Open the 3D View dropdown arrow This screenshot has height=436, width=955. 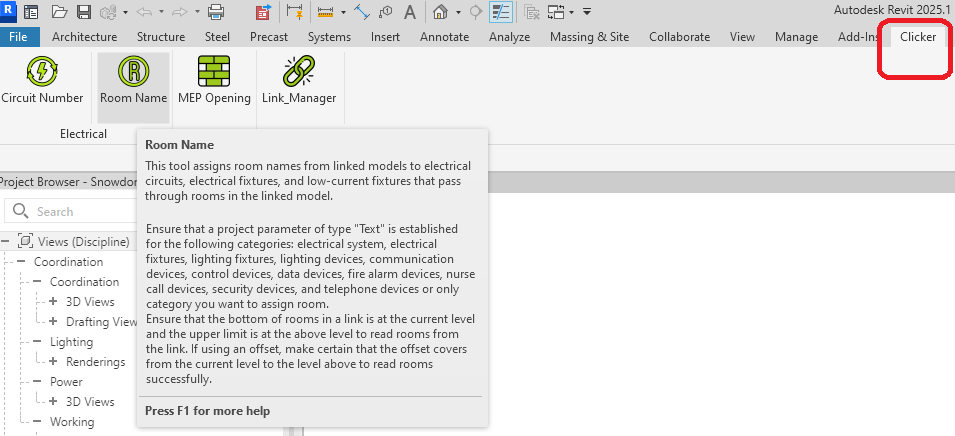click(x=457, y=12)
